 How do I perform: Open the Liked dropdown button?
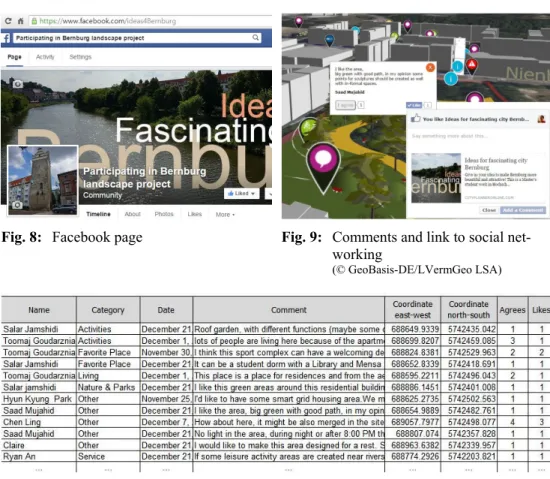coord(241,193)
